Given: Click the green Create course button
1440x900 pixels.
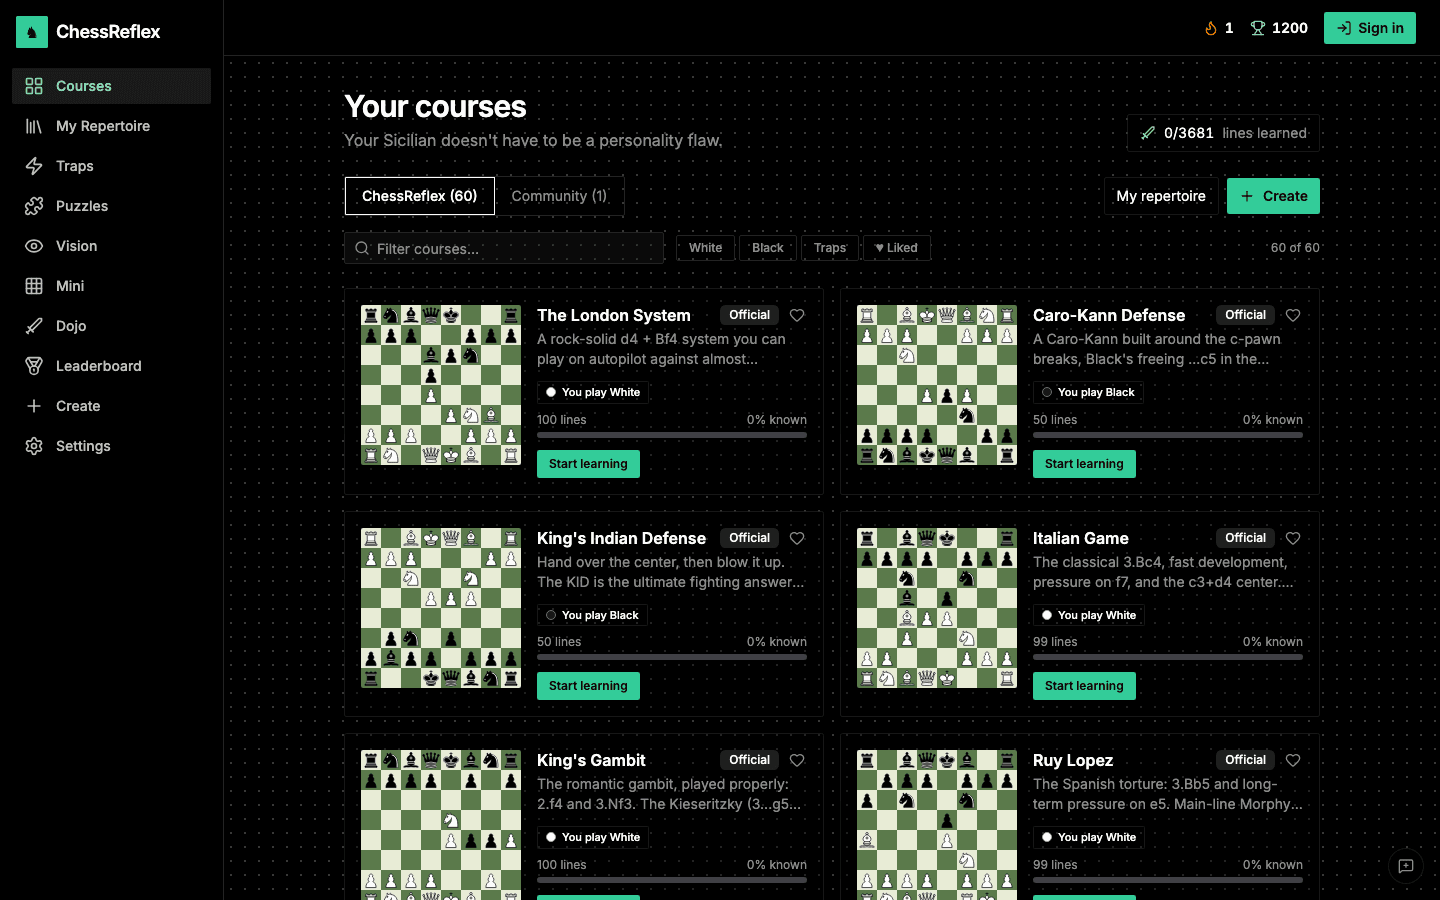Looking at the screenshot, I should click(1273, 196).
